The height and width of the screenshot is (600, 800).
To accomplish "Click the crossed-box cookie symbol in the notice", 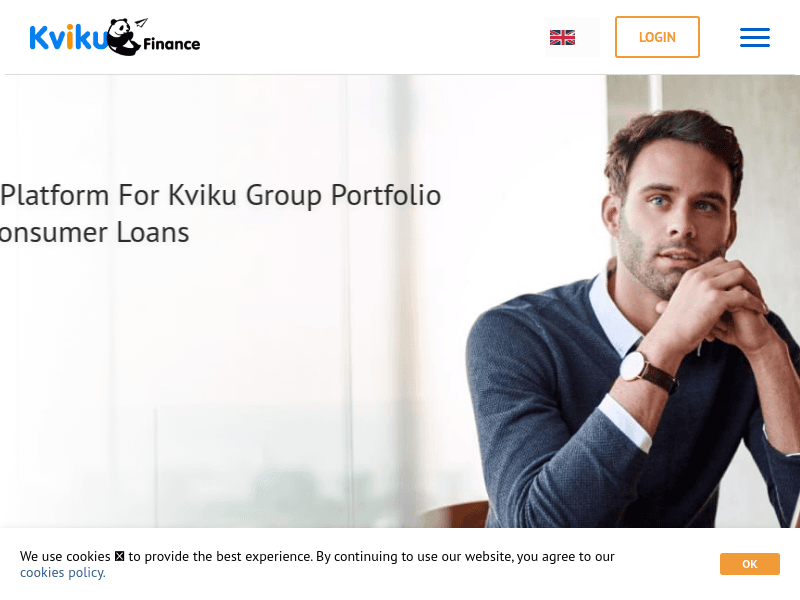I will coord(119,556).
